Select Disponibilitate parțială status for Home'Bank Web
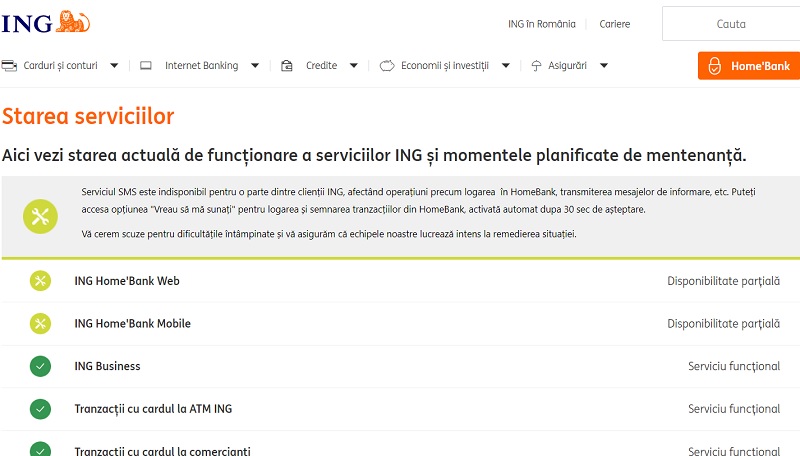Screen dimensions: 800x456 (x=723, y=281)
